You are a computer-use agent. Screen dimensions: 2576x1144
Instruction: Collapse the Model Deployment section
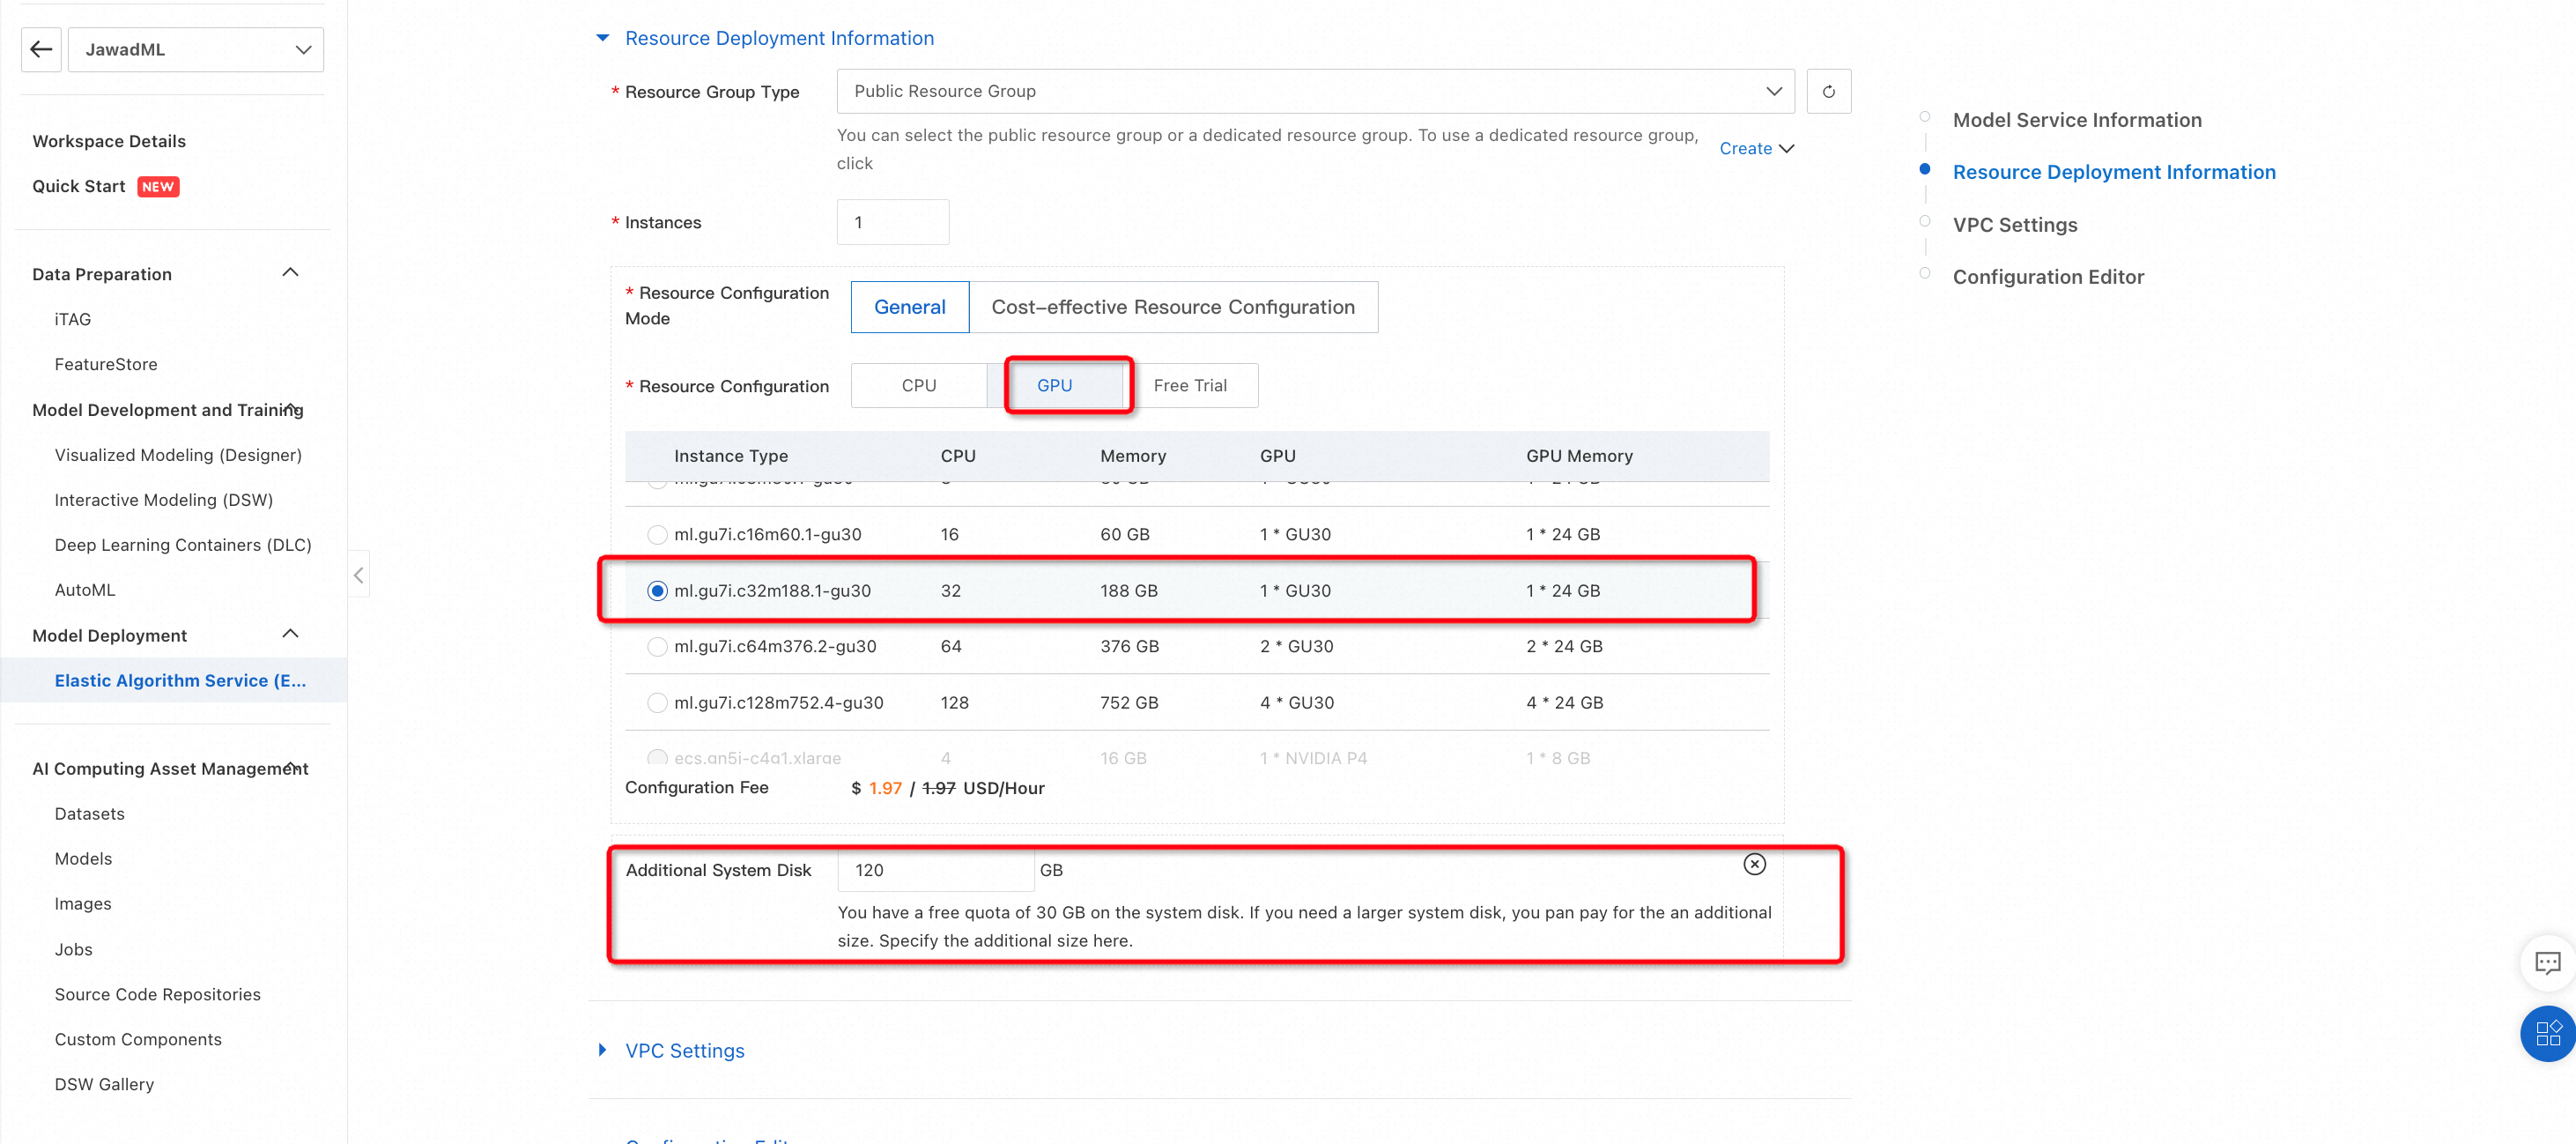[x=290, y=634]
